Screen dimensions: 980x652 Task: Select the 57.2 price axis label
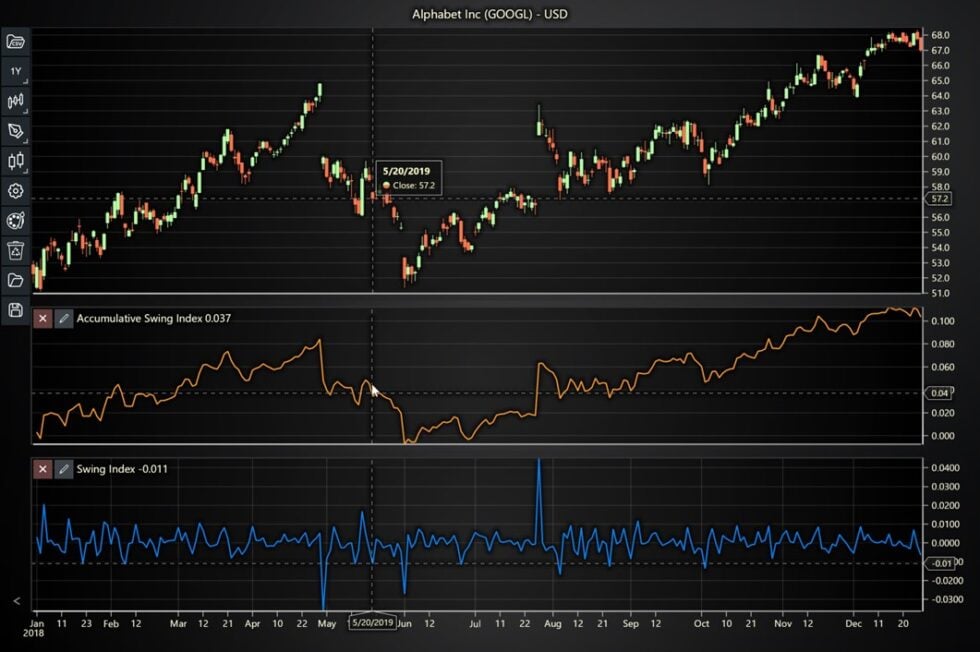click(938, 199)
